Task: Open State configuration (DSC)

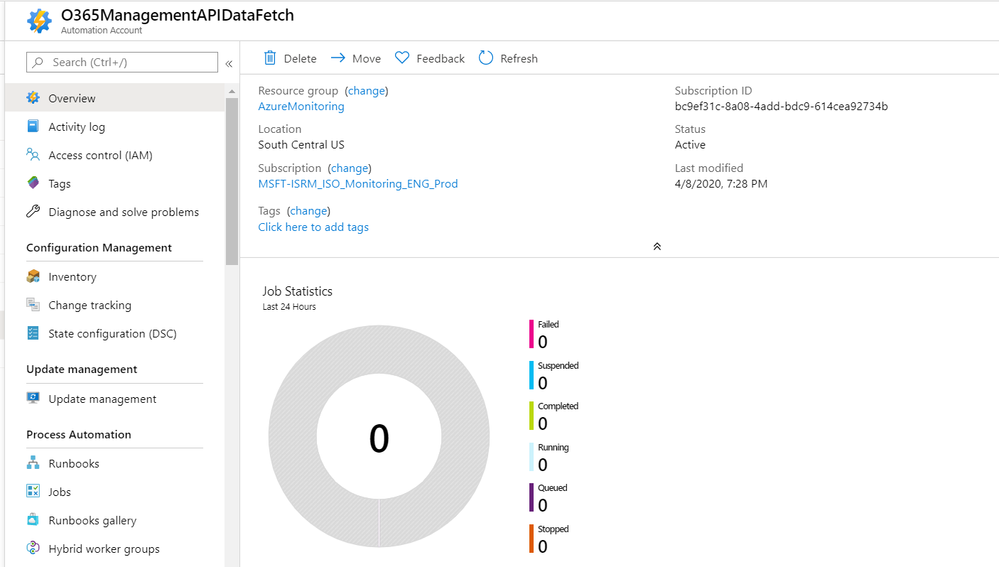Action: click(115, 334)
